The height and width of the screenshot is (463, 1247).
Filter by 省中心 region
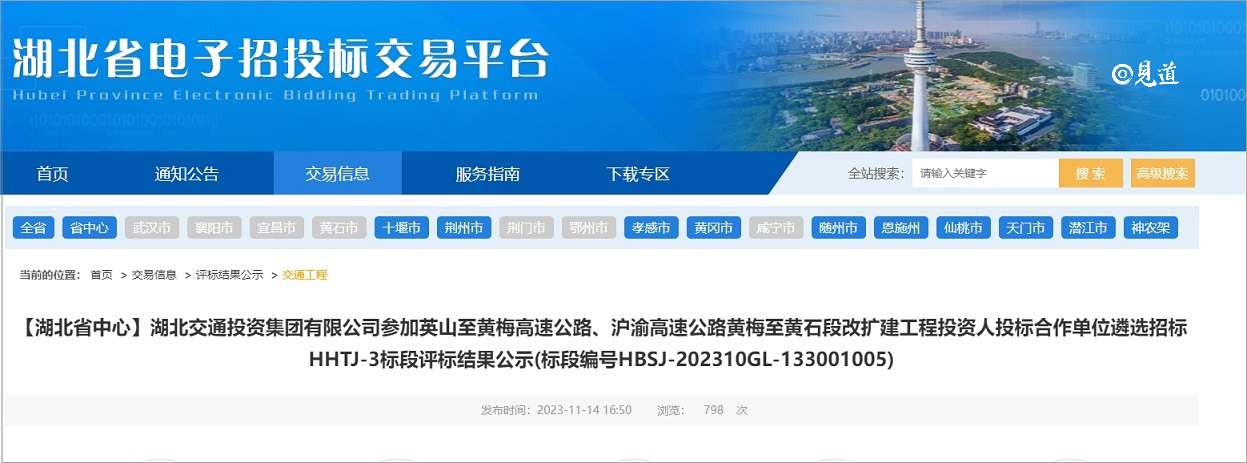click(x=90, y=228)
